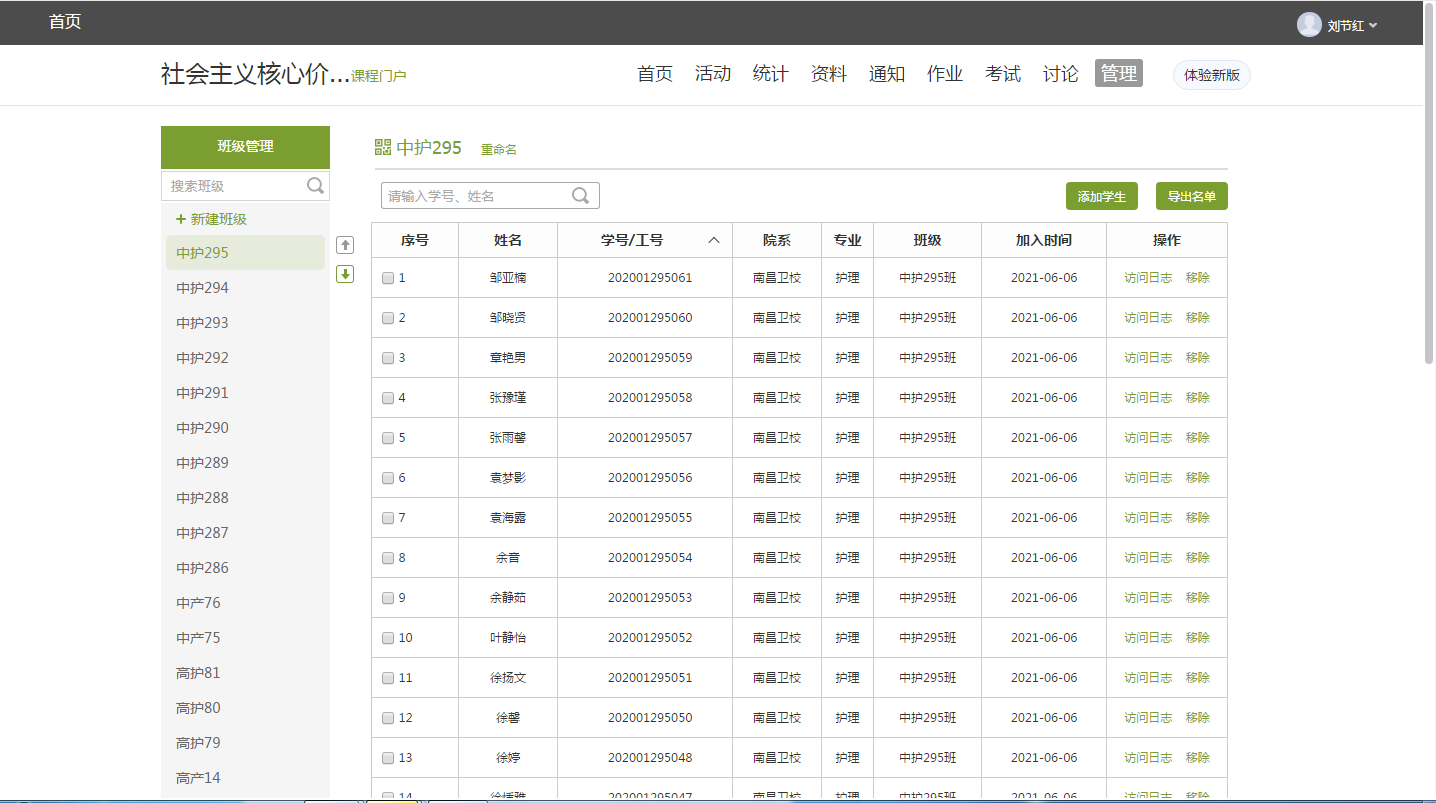Move class down with arrow icon
The width and height of the screenshot is (1436, 803).
pos(345,274)
